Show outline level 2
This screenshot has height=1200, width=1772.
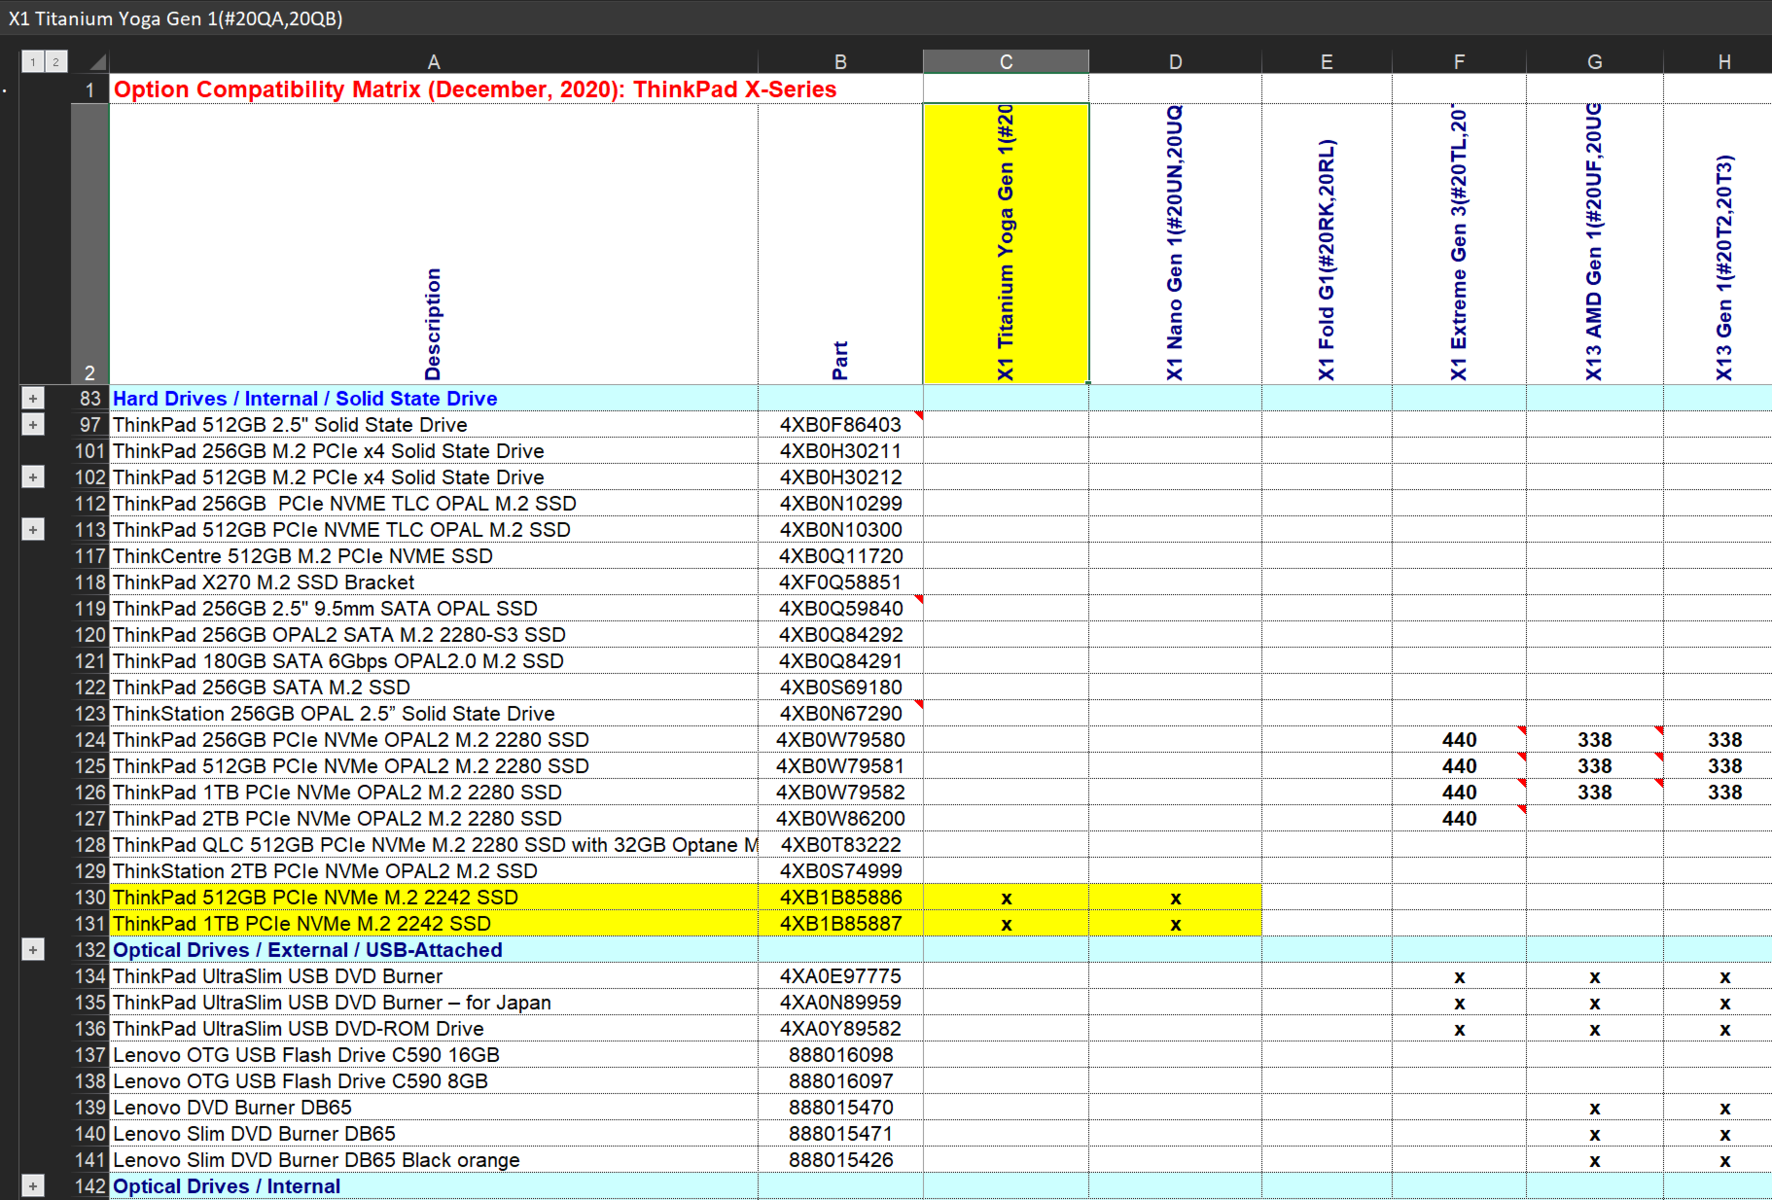55,62
